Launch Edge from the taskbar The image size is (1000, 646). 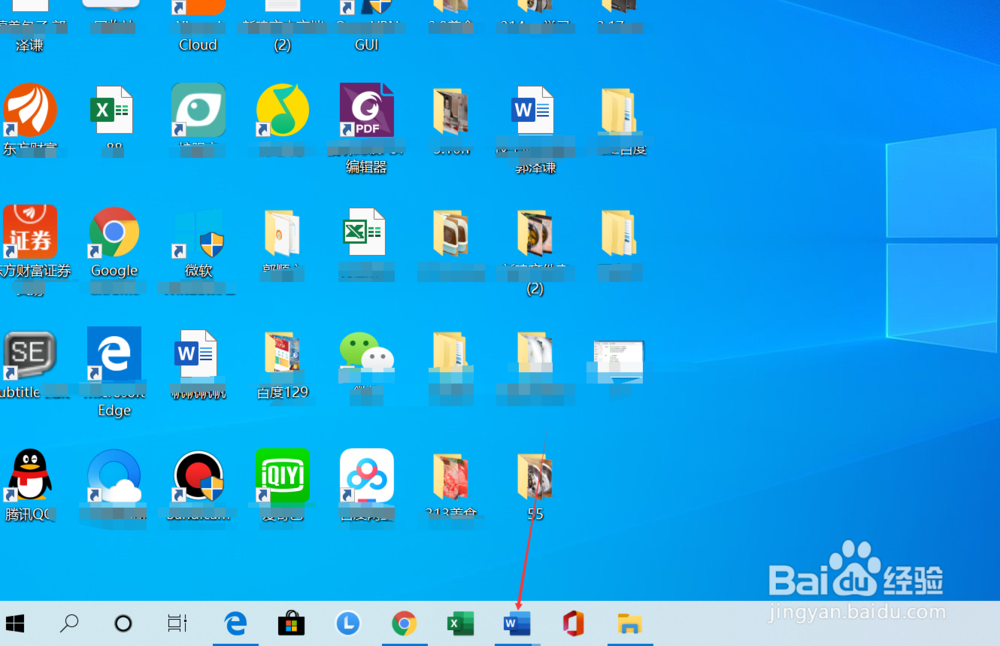[x=235, y=623]
